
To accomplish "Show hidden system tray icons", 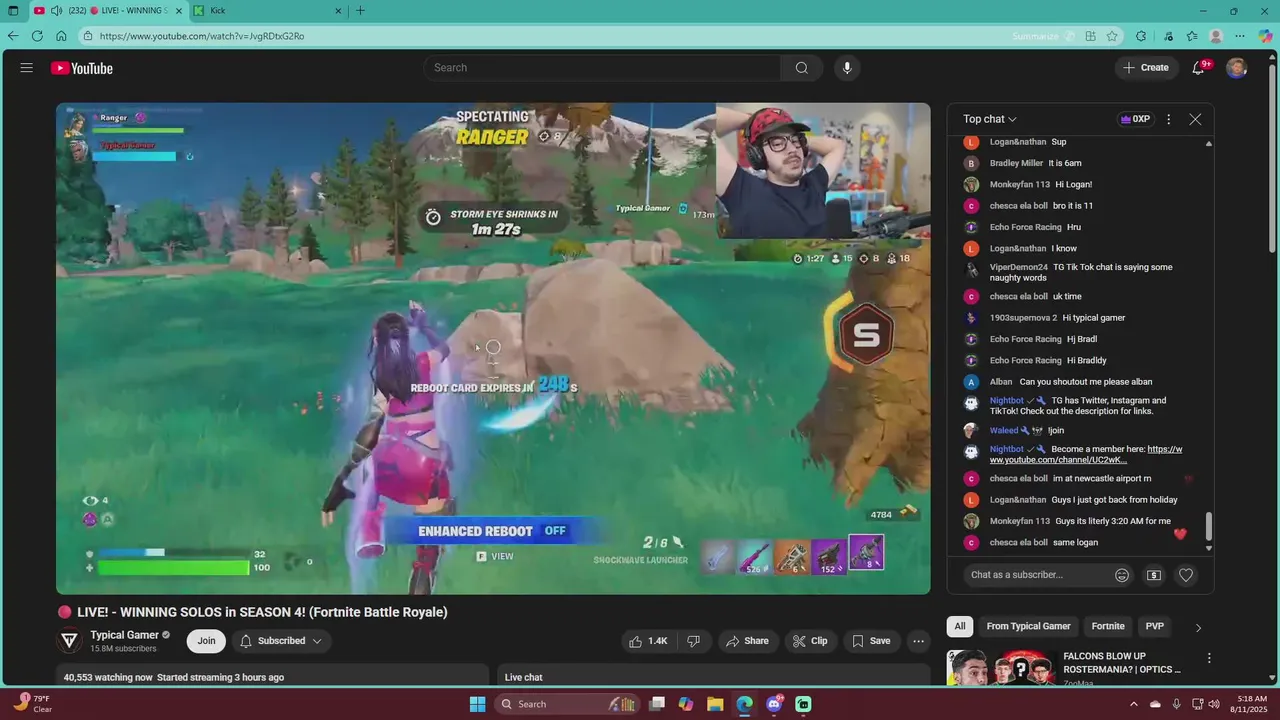I will pos(1134,704).
